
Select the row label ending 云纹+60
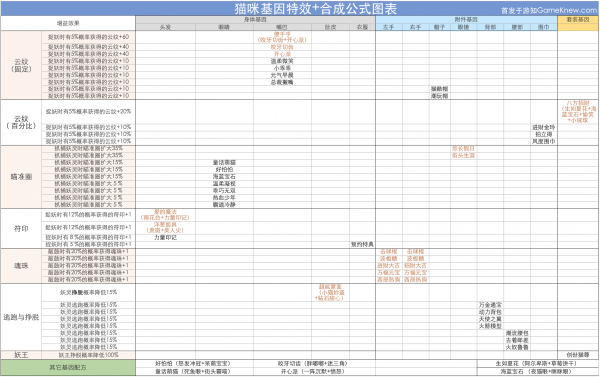[88, 37]
